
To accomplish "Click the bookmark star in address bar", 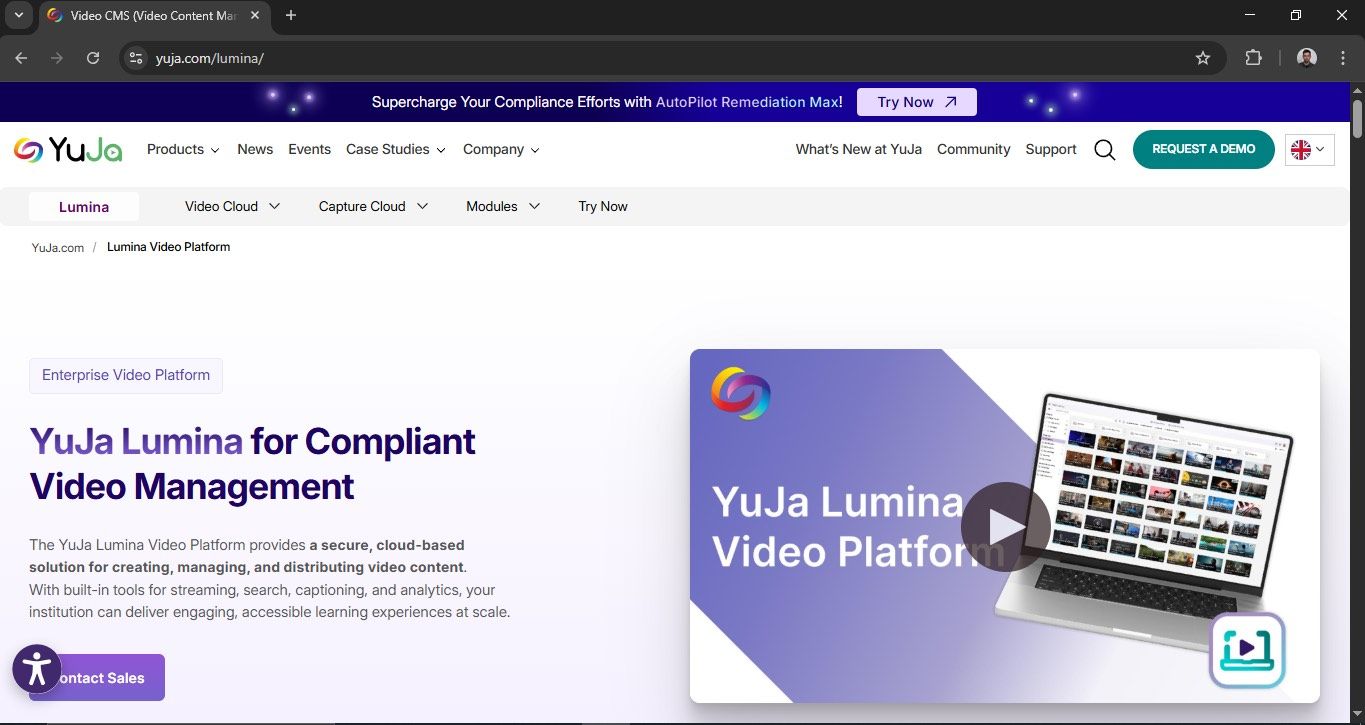I will coord(1203,58).
